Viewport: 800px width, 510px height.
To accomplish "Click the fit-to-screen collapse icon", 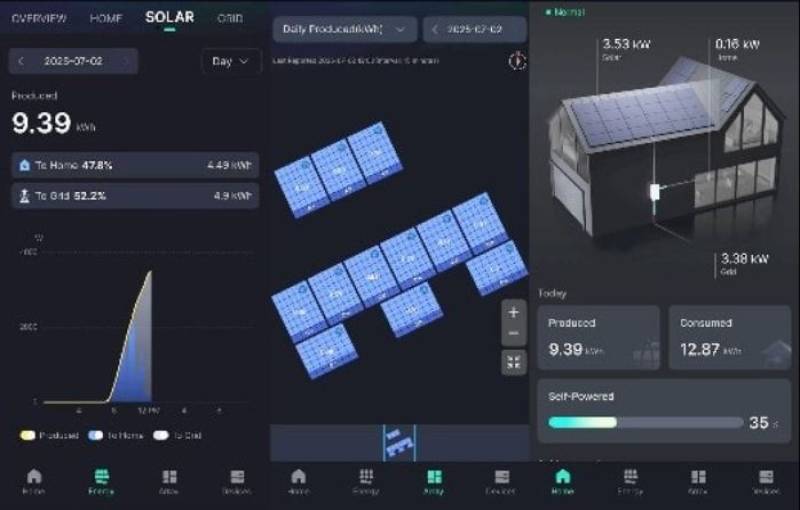I will 514,362.
